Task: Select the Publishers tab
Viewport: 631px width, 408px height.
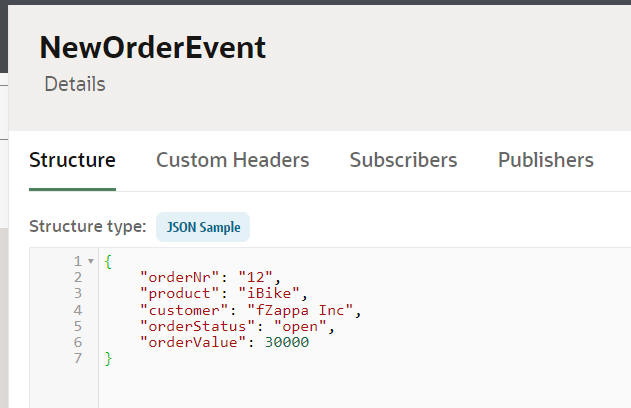Action: point(545,160)
